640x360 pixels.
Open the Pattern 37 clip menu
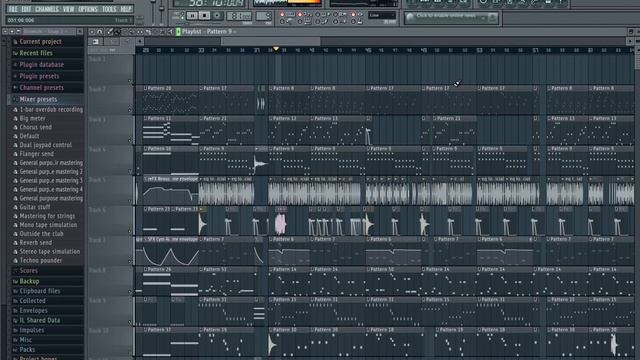click(145, 330)
